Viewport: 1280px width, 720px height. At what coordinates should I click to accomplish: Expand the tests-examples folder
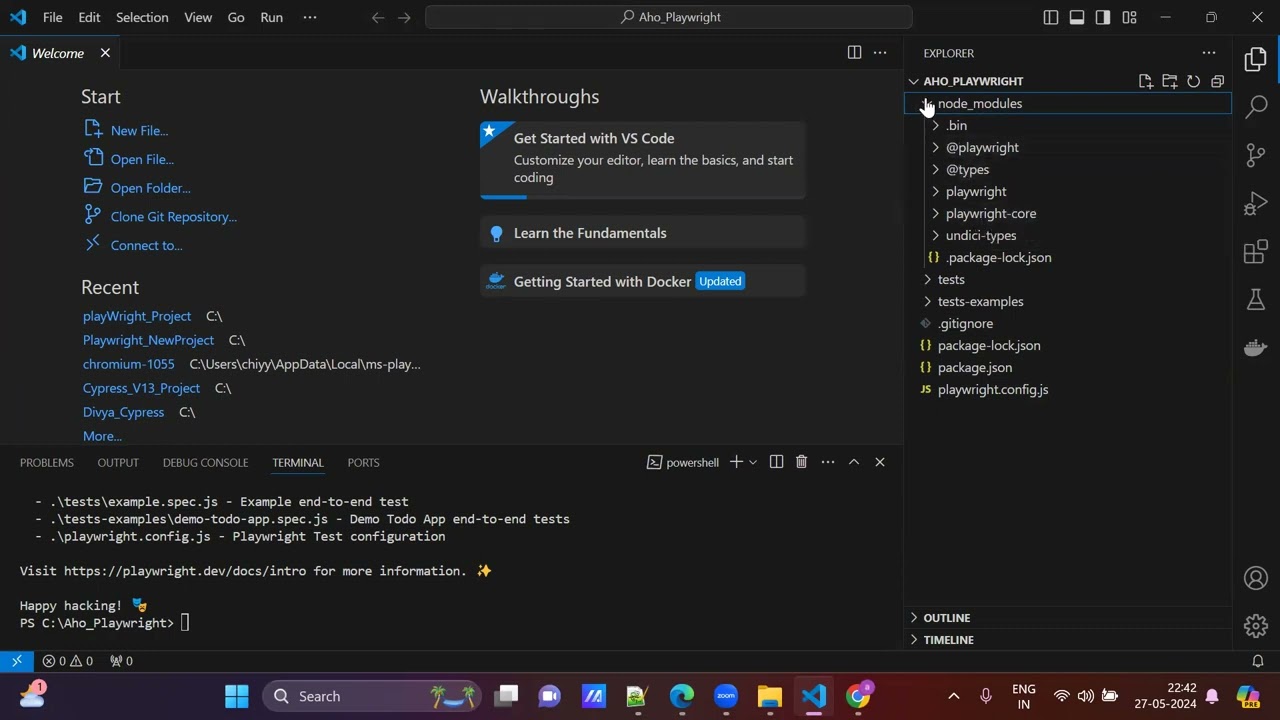1068,301
